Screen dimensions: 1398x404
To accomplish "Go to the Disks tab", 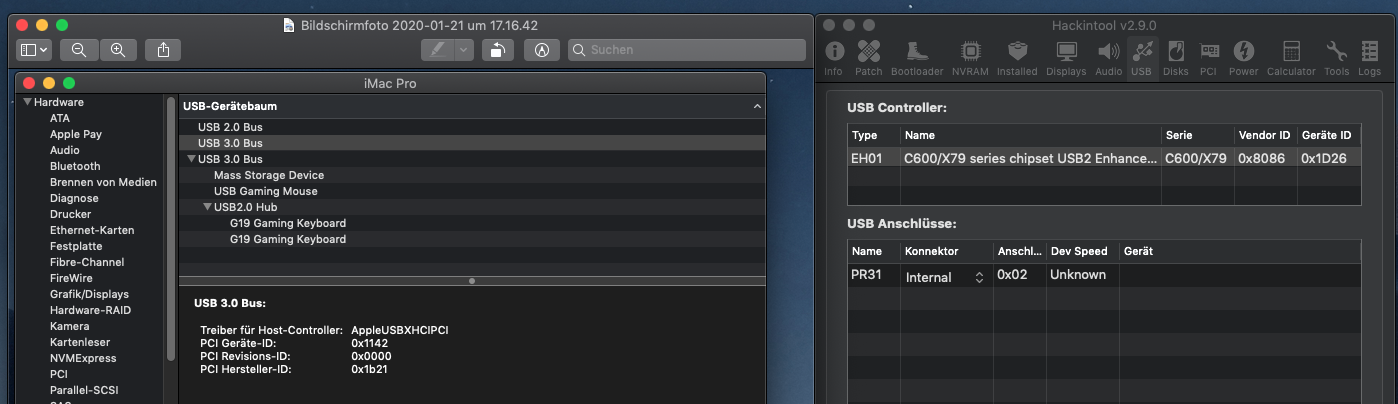I will (1176, 56).
